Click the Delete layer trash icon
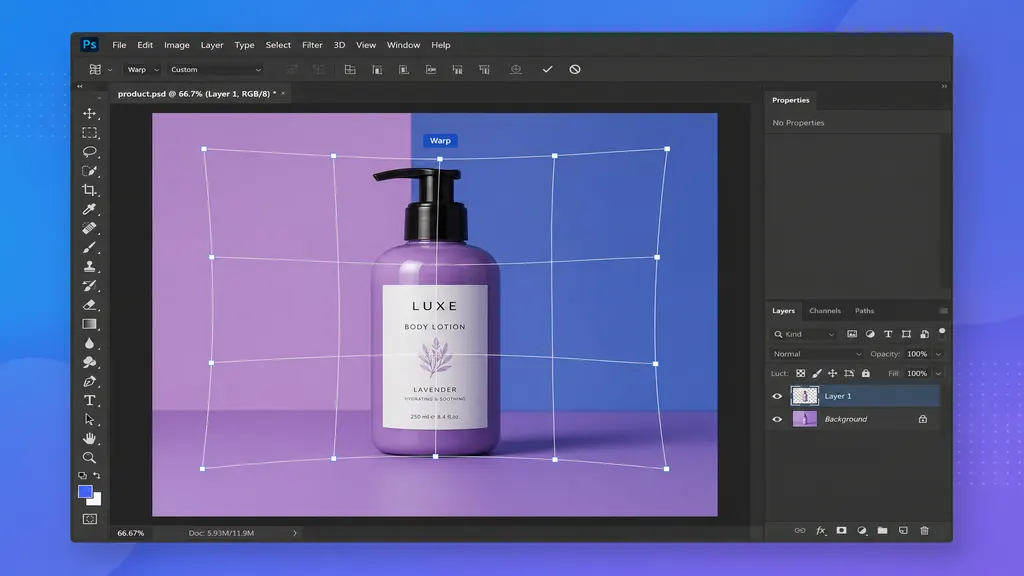 [924, 530]
